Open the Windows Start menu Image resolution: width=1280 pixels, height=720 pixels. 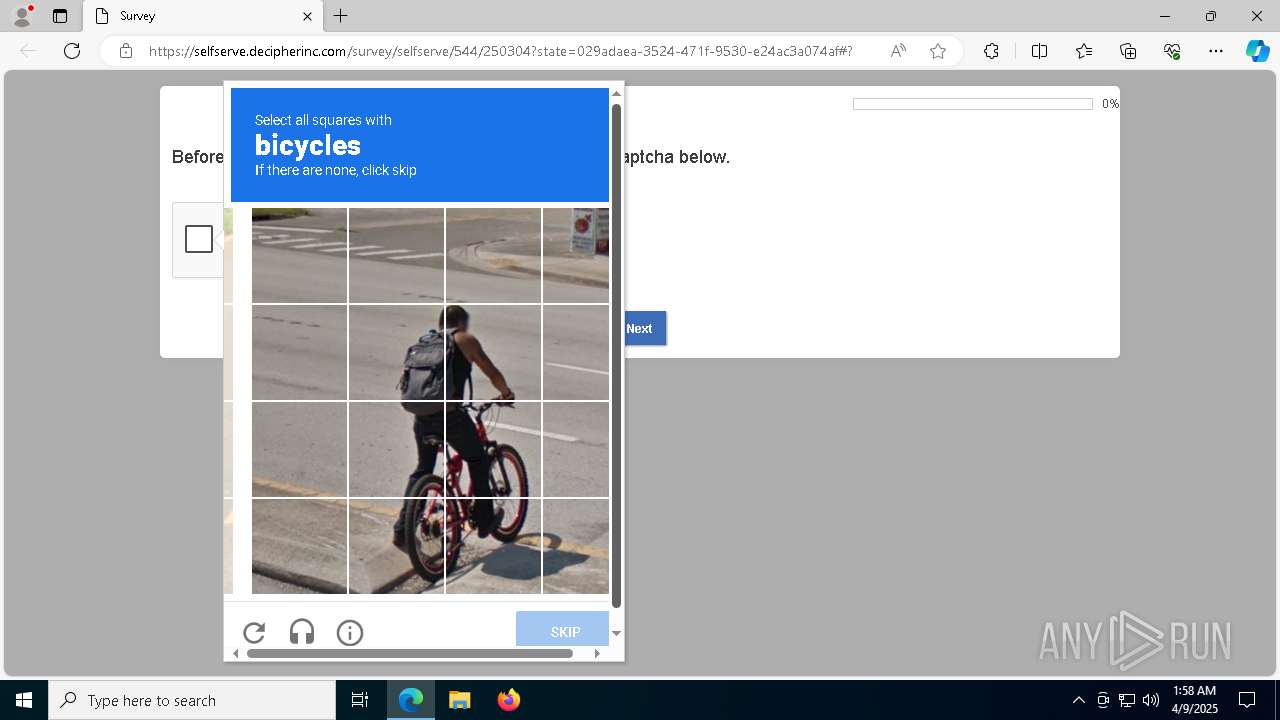(x=24, y=700)
